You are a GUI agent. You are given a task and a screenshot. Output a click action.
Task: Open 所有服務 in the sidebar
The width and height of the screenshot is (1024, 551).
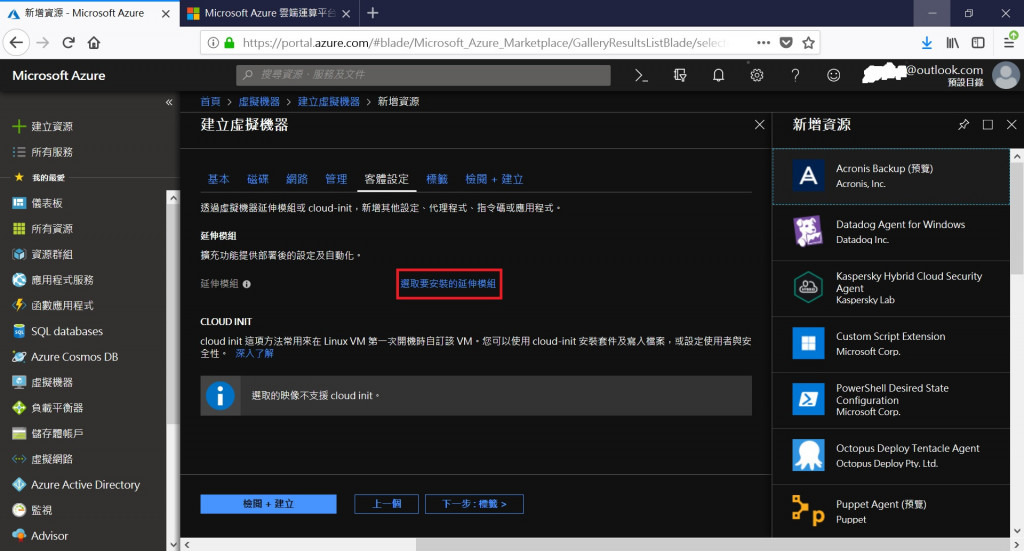pos(43,152)
